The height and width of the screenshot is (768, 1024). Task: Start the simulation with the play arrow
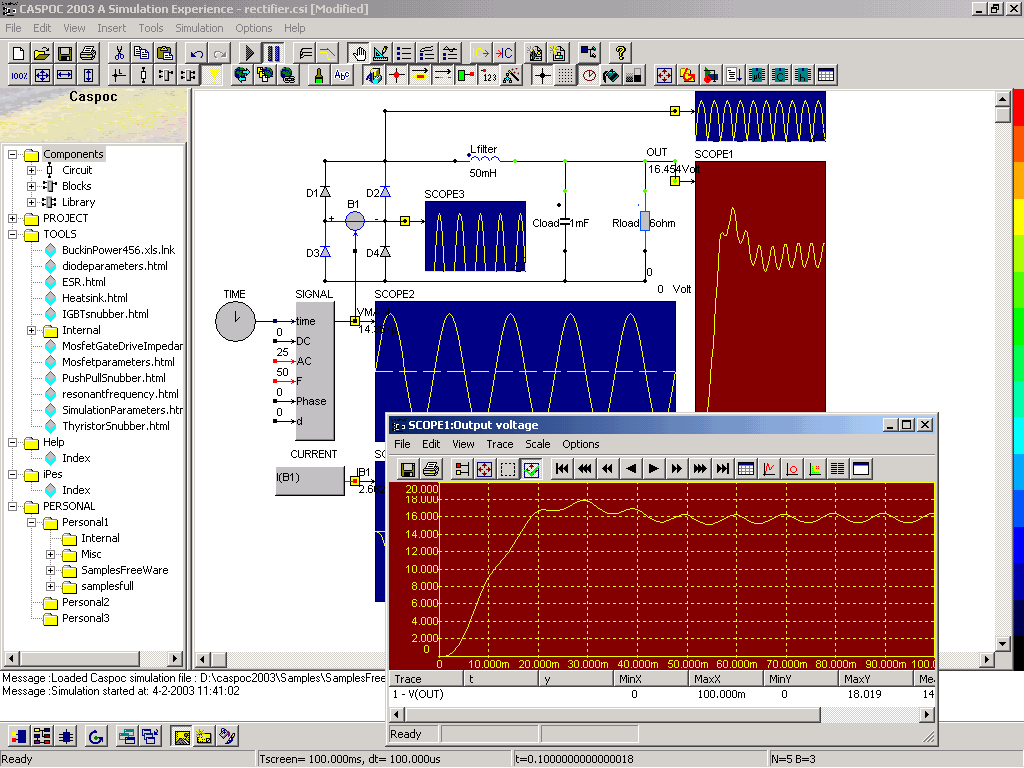click(249, 53)
